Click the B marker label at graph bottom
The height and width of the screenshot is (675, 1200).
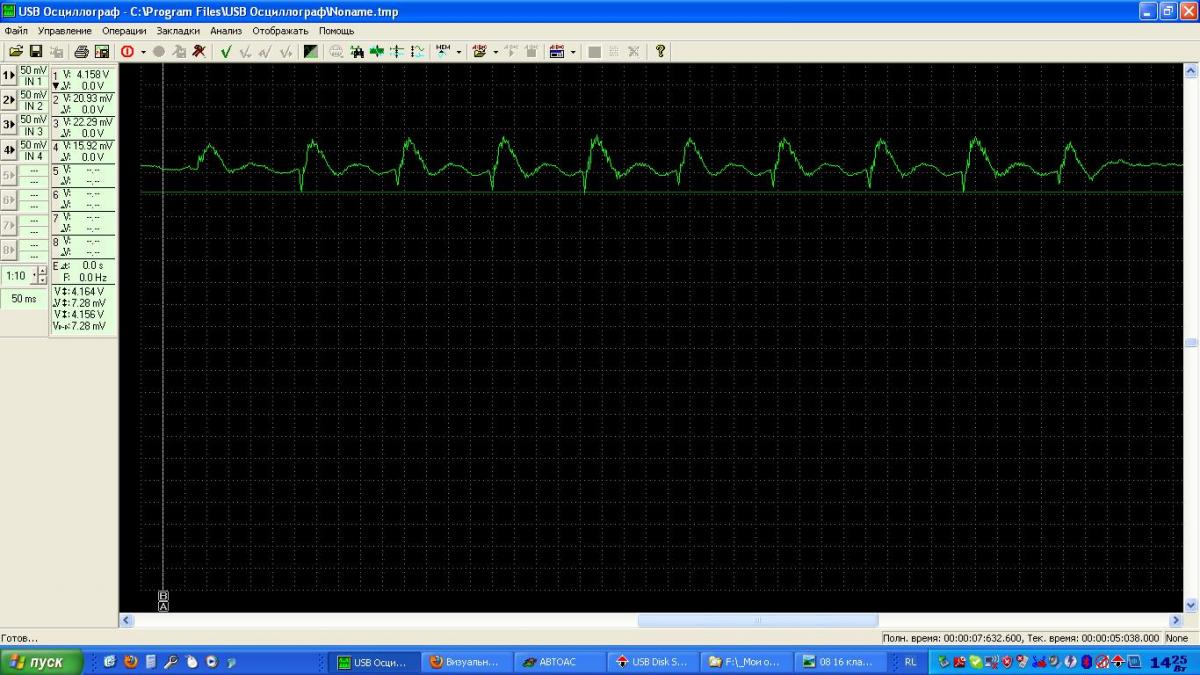(164, 596)
